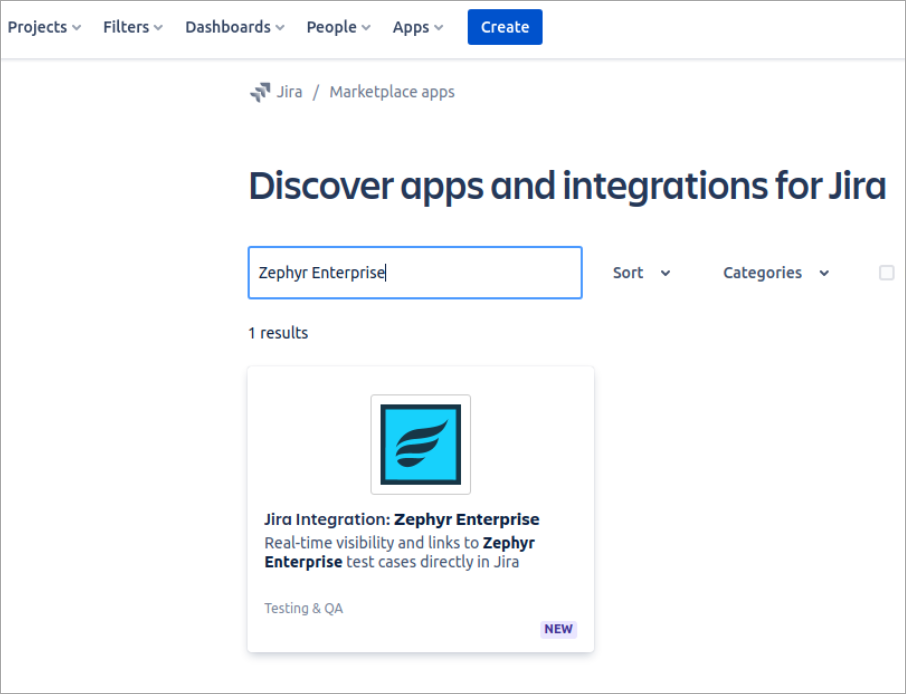Screen dimensions: 906x694
Task: Open Jira Integration: Zephyr Enterprise title
Action: pos(401,519)
